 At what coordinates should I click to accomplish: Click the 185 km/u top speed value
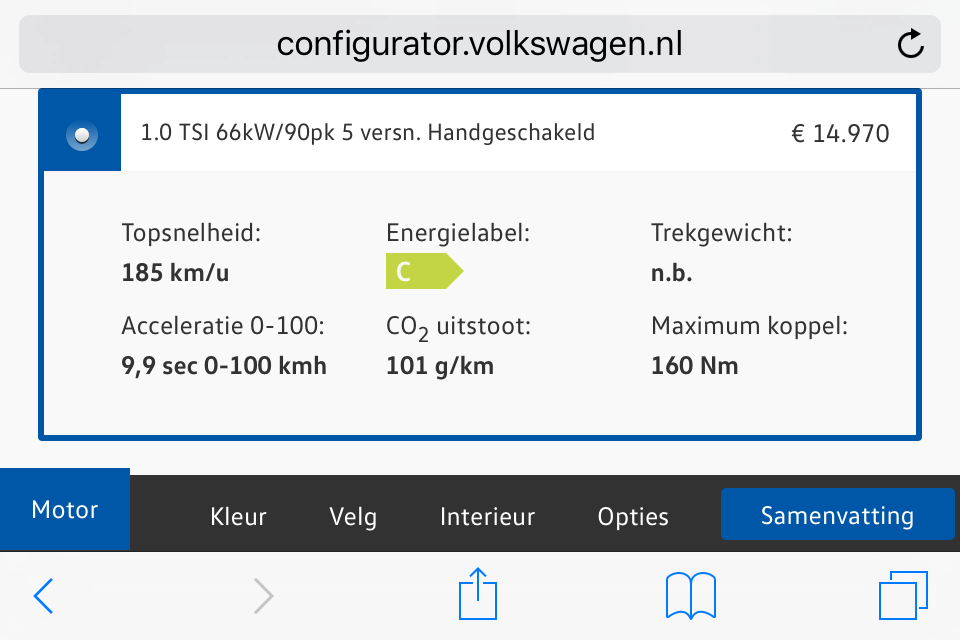tap(175, 273)
